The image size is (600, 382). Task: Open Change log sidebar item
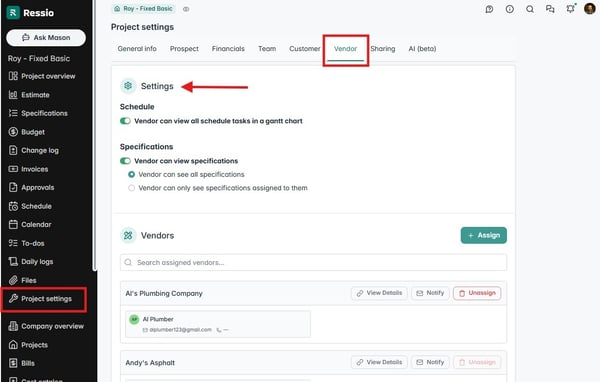pos(34,150)
